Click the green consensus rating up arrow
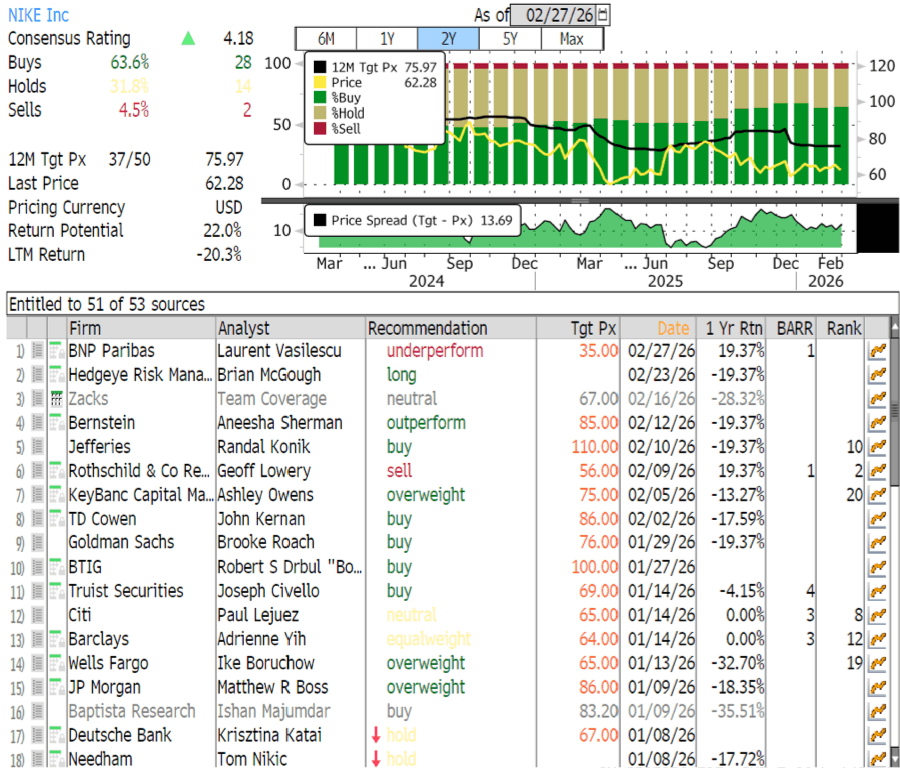The height and width of the screenshot is (768, 900). click(188, 39)
